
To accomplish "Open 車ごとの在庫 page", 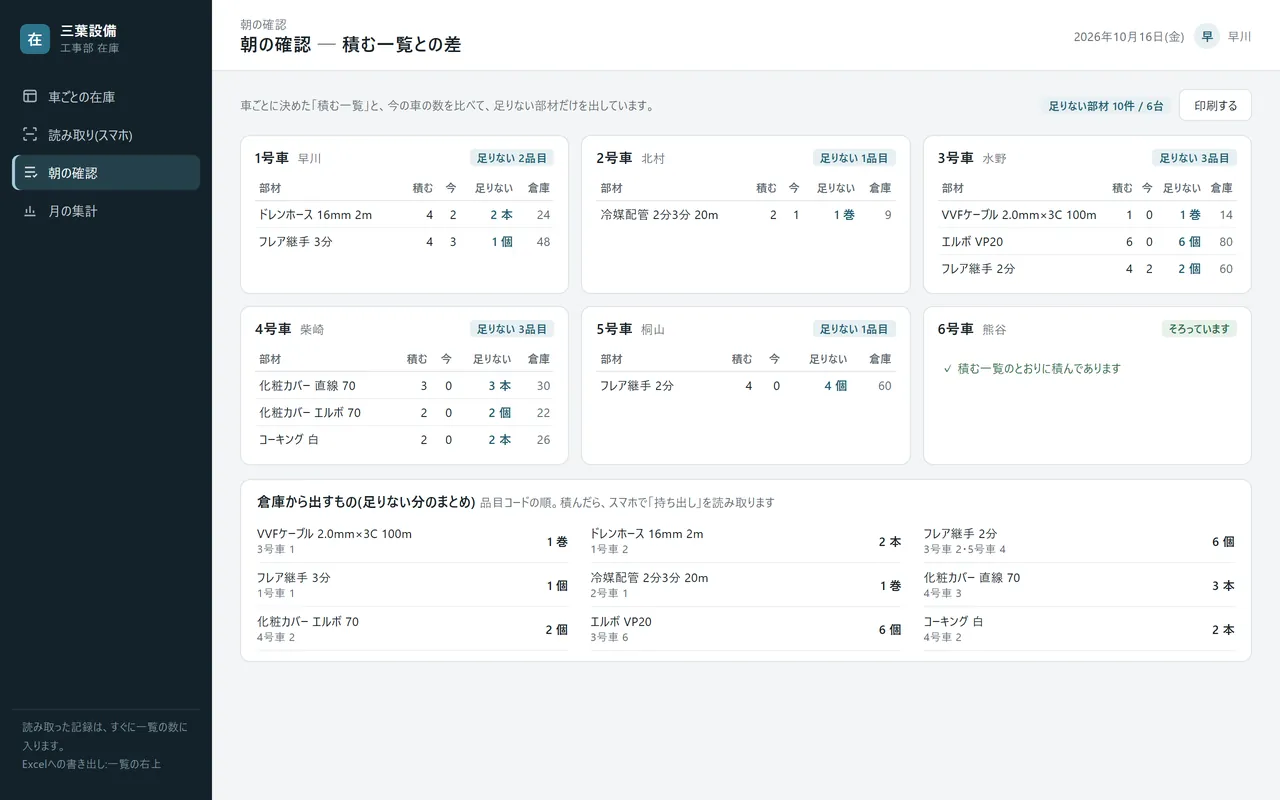I will coord(106,97).
